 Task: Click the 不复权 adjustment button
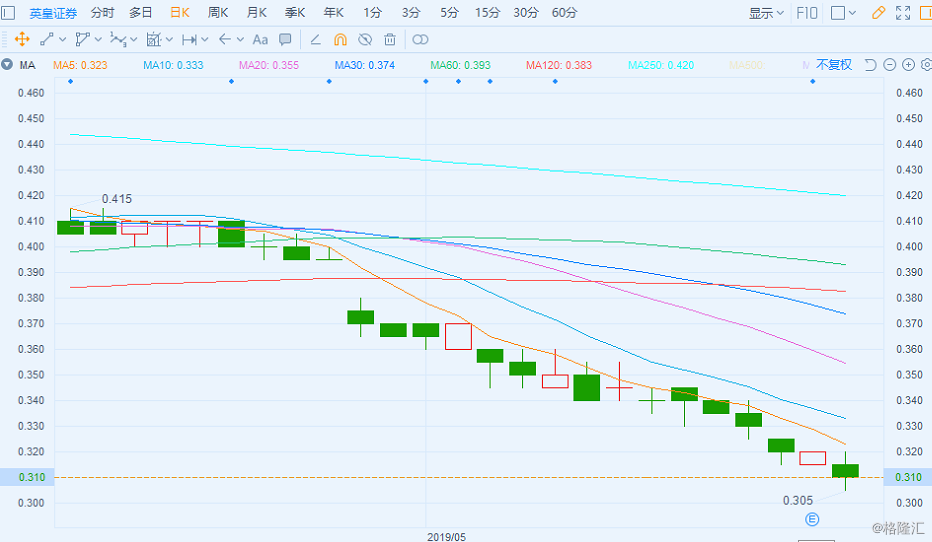(x=834, y=65)
